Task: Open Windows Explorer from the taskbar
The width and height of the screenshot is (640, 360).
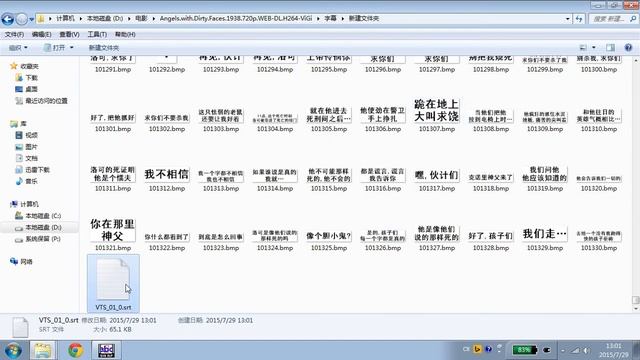Action: [x=42, y=350]
